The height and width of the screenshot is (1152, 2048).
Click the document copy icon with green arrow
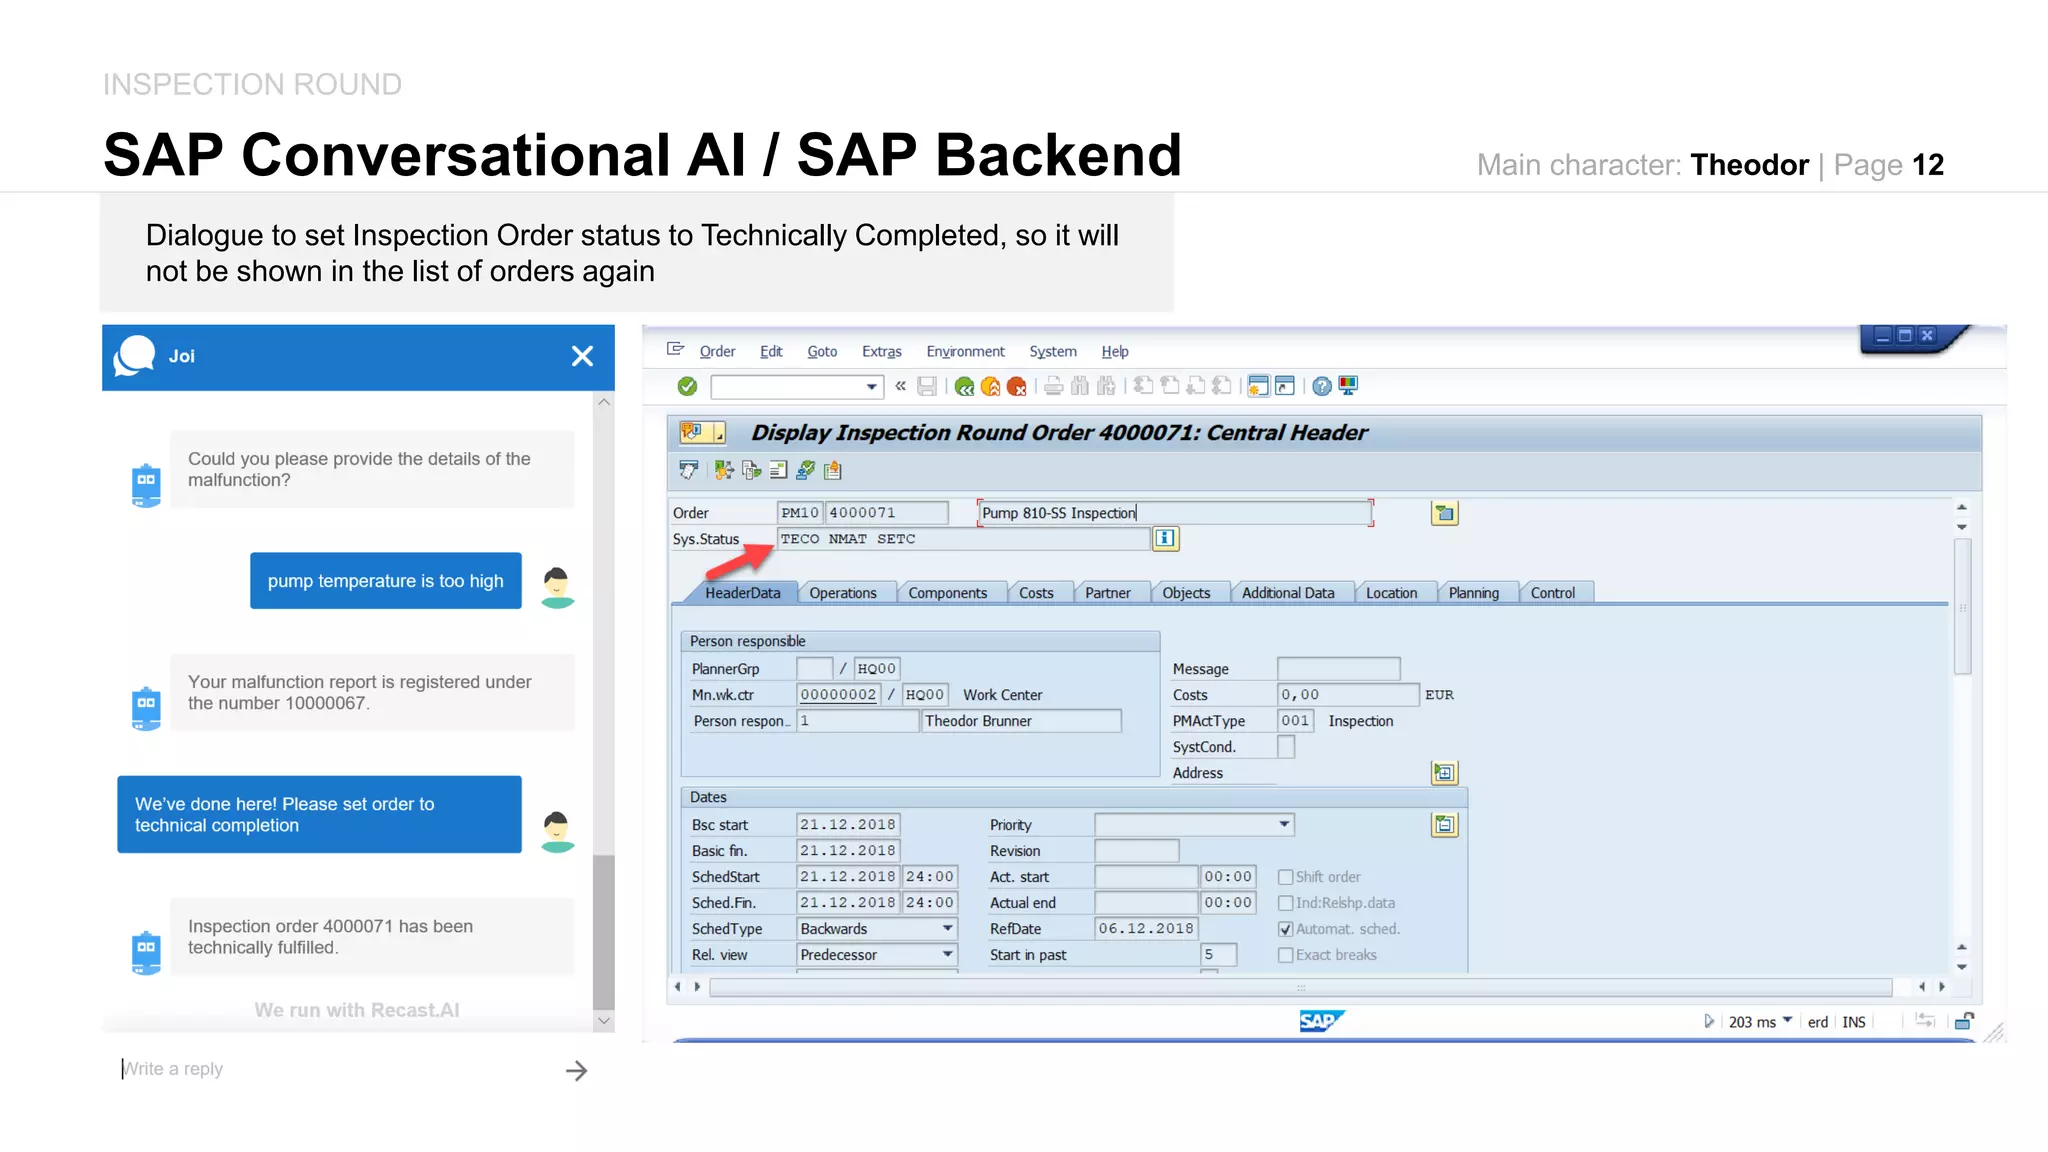coord(751,470)
